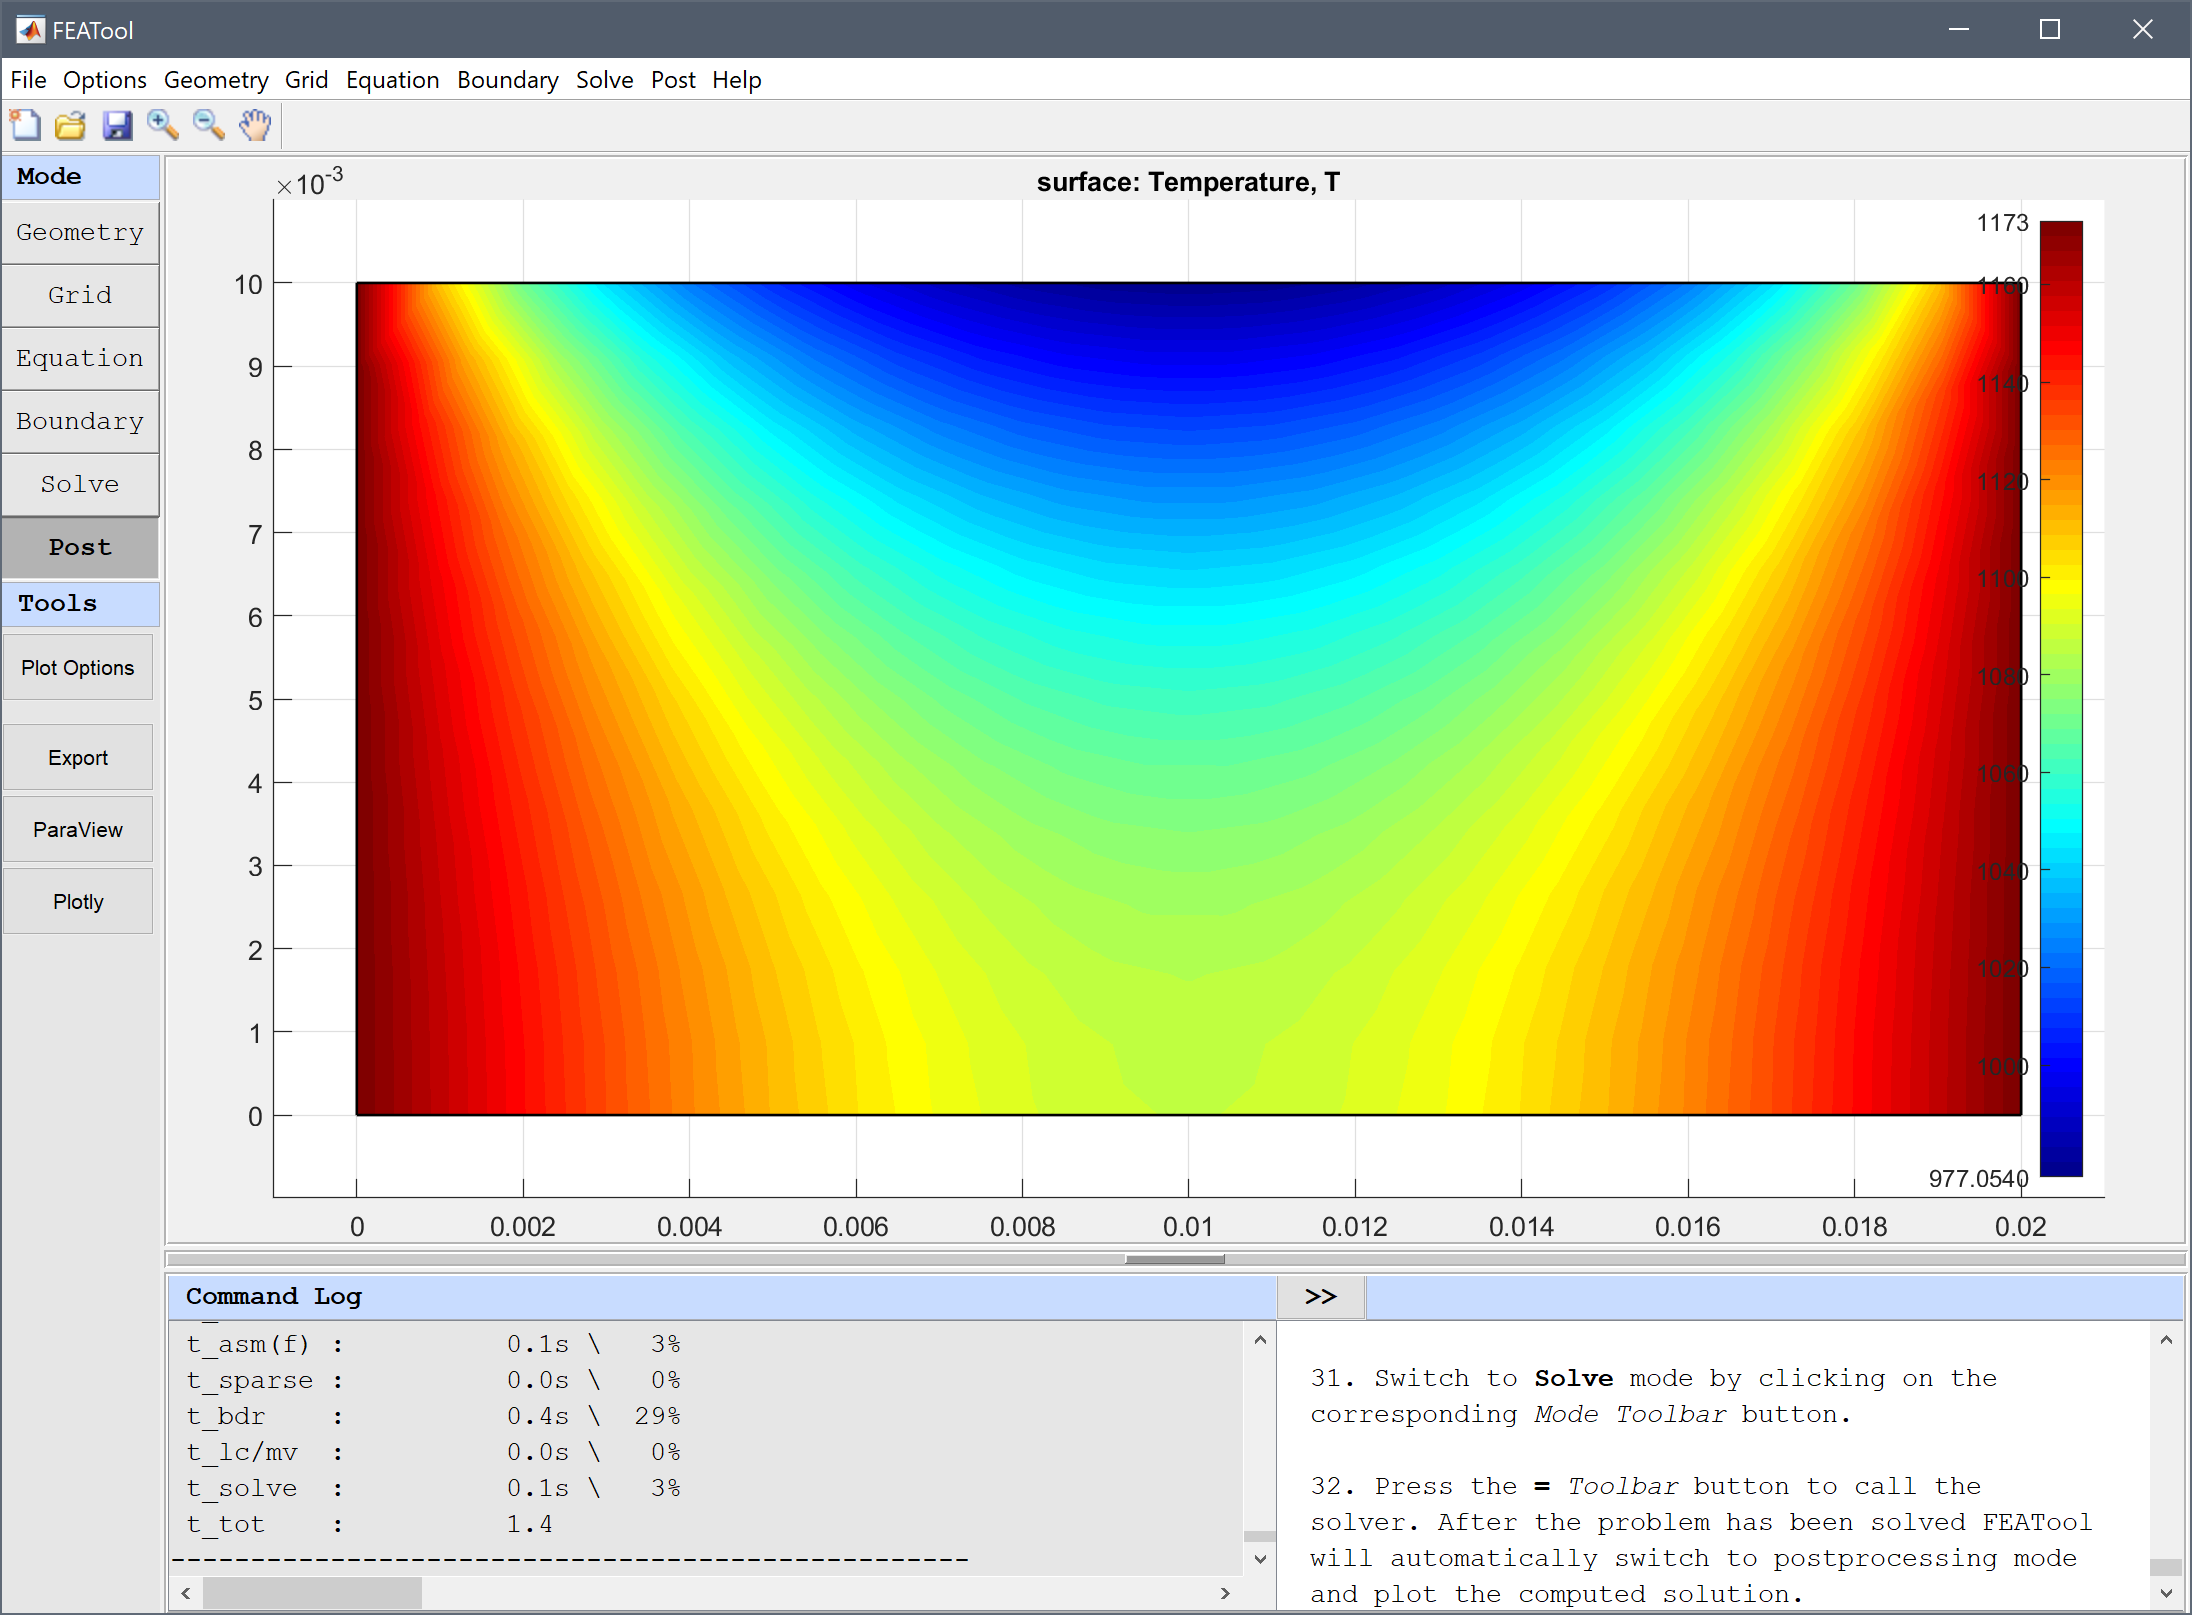
Task: Switch to Grid mode button
Action: point(80,295)
